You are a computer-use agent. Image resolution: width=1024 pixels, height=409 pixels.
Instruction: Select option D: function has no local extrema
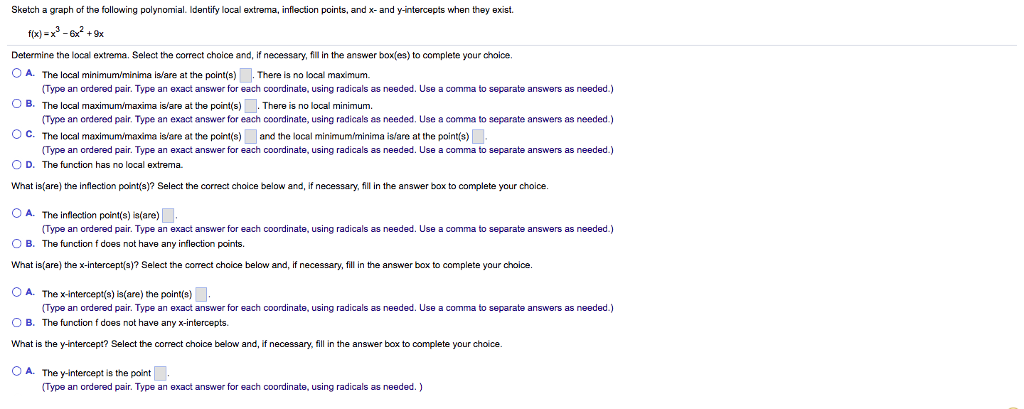[x=18, y=164]
